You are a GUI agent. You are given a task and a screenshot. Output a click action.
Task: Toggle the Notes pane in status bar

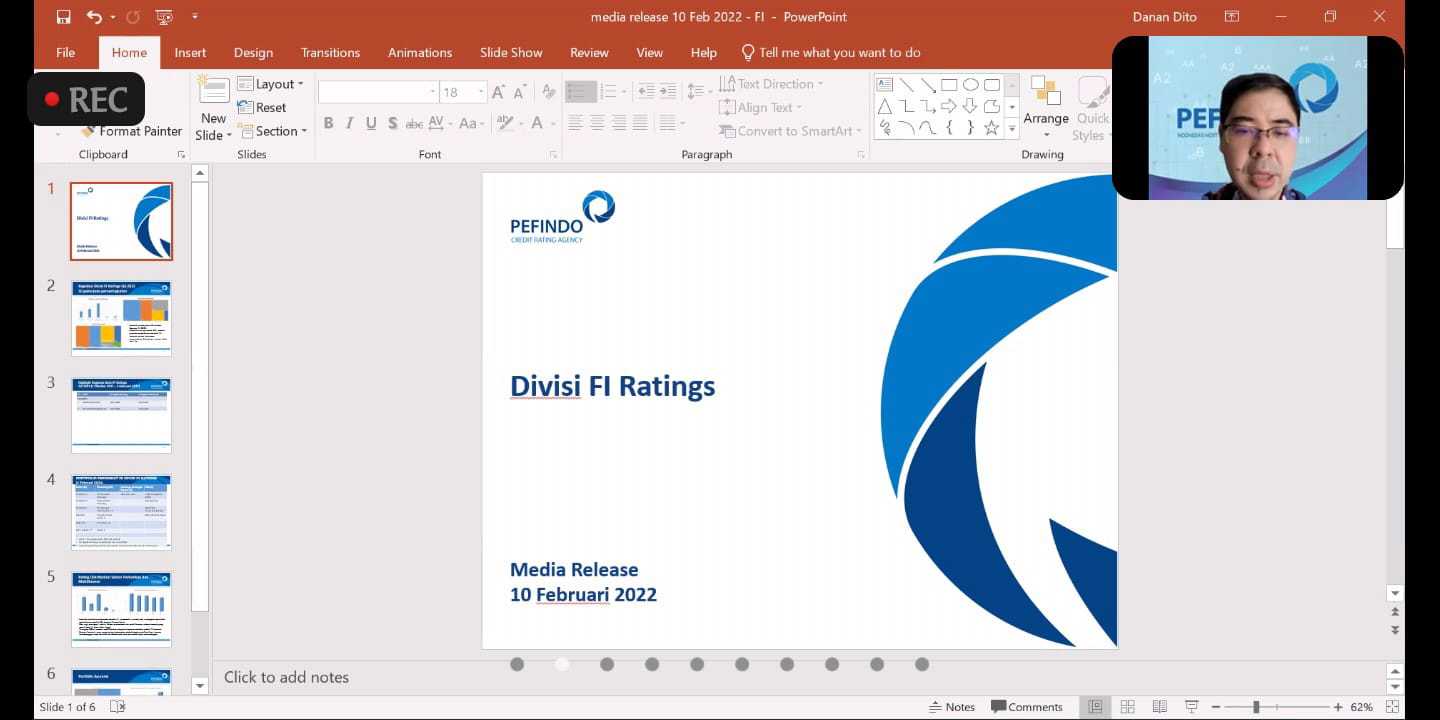click(x=952, y=707)
